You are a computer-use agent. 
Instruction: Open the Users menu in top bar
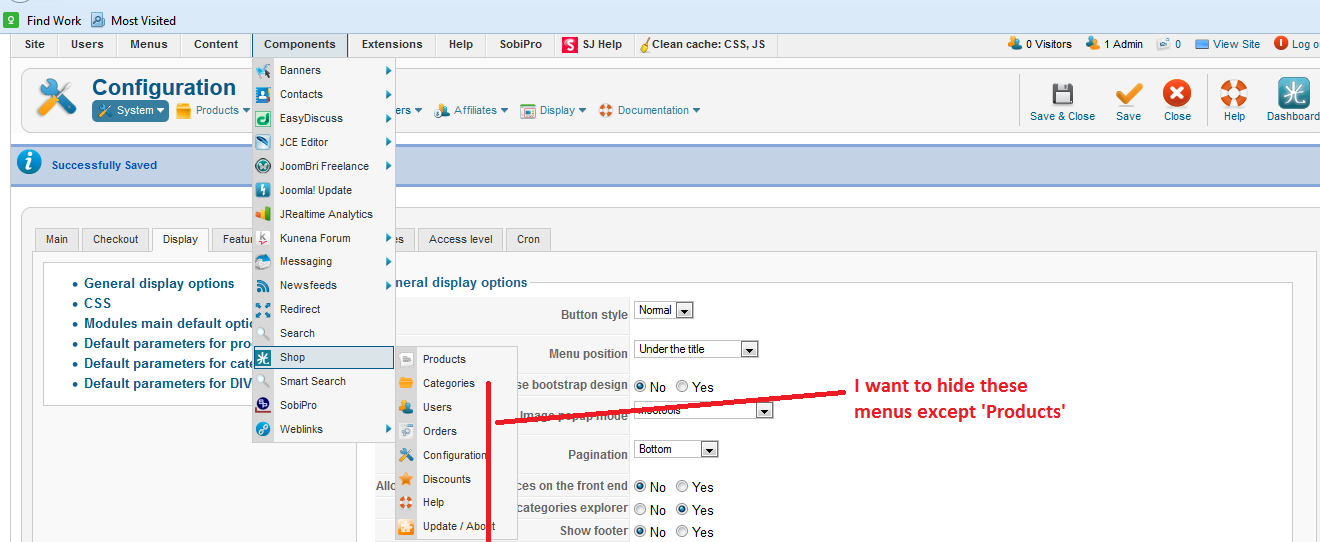(87, 45)
